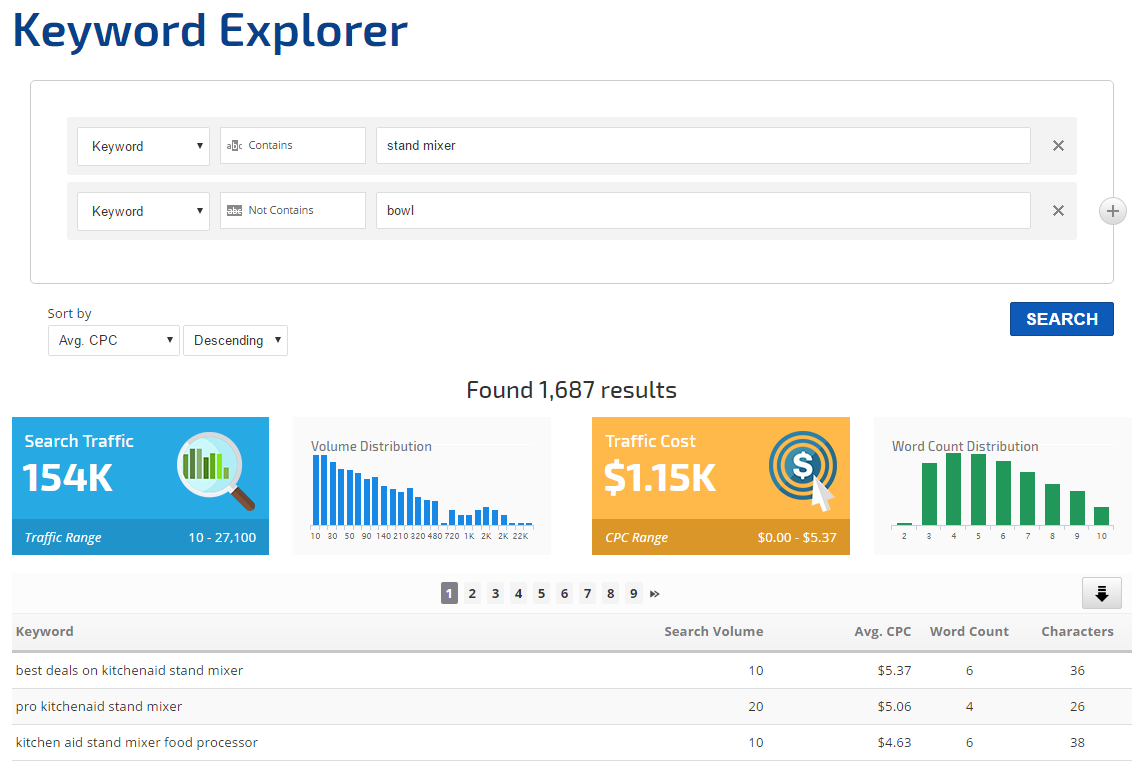1137x761 pixels.
Task: Open the 'Not Contains' condition selector
Action: pyautogui.click(x=292, y=211)
